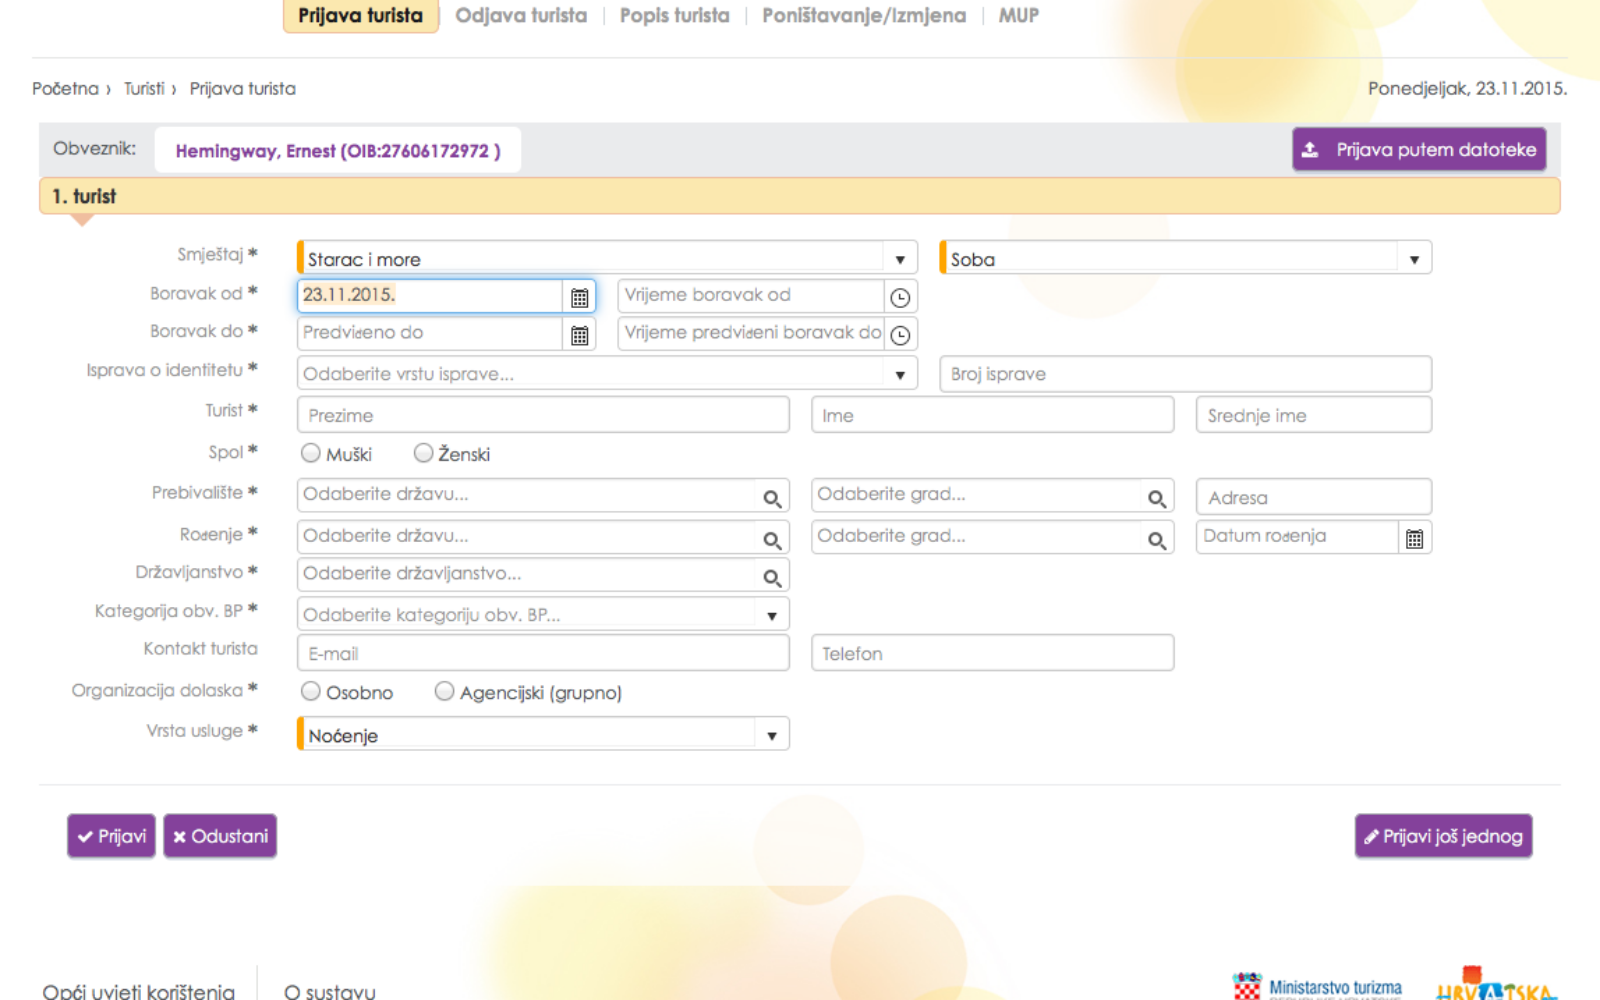
Task: Switch to the Odjava turista tab
Action: click(x=521, y=16)
